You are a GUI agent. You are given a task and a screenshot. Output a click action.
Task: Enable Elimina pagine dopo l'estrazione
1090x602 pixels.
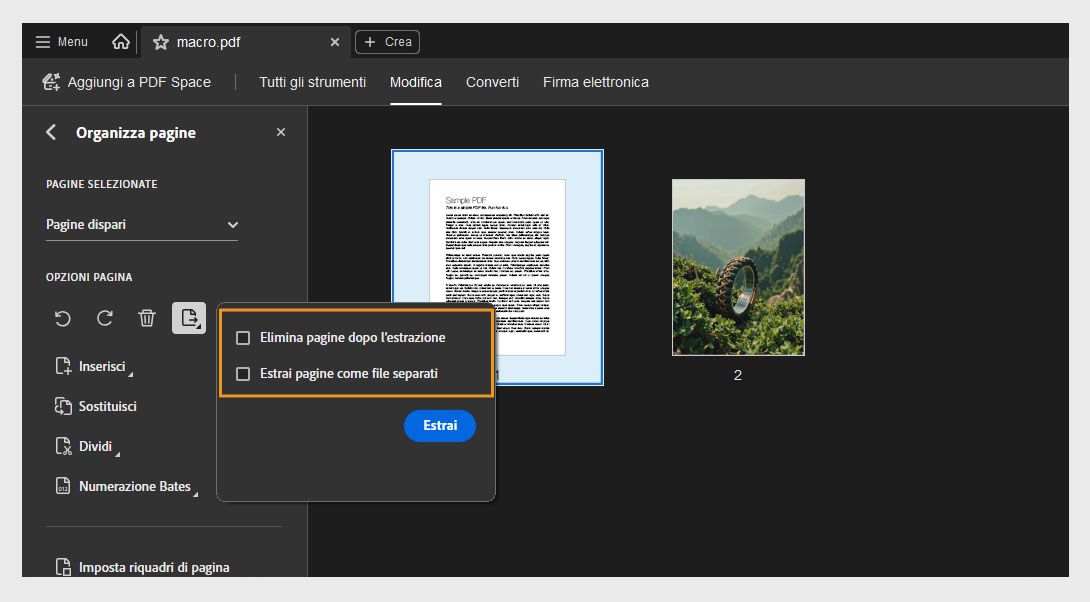pos(243,337)
